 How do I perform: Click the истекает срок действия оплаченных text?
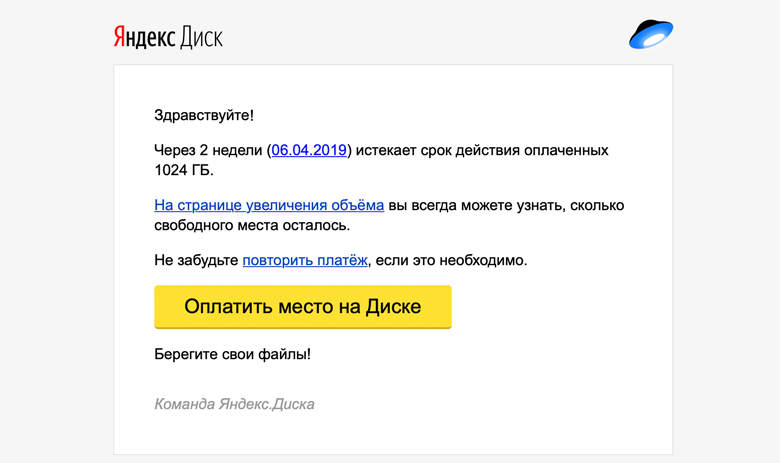[x=482, y=150]
